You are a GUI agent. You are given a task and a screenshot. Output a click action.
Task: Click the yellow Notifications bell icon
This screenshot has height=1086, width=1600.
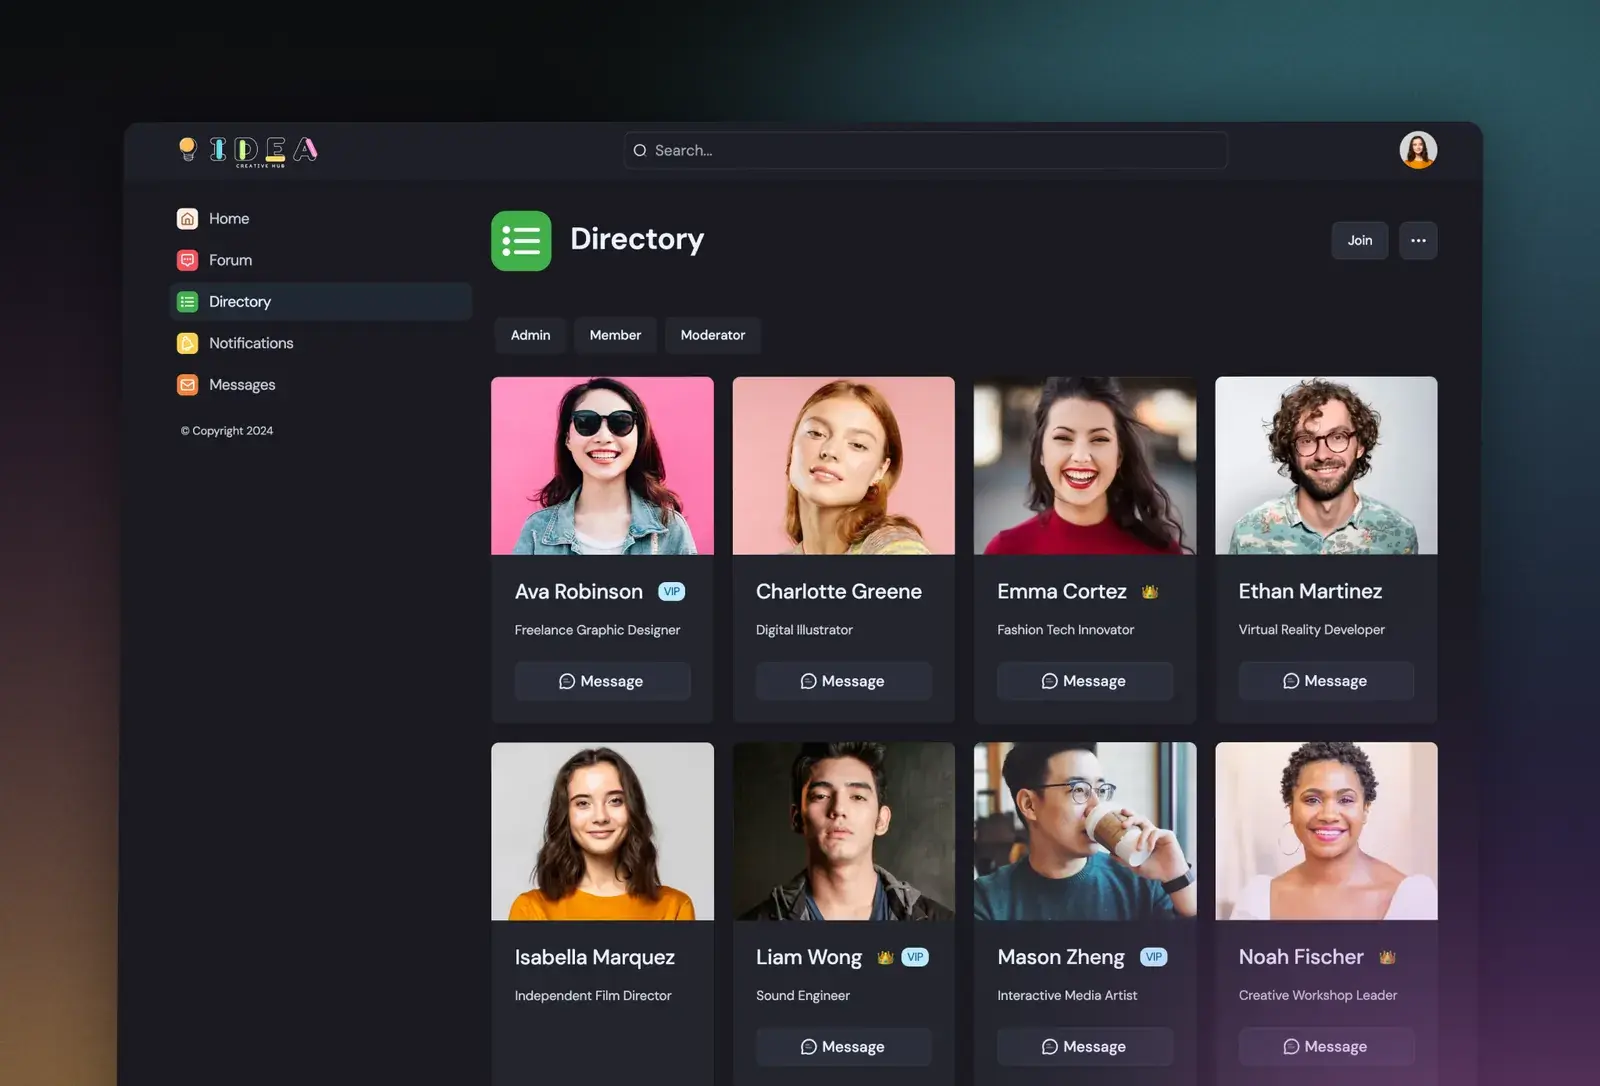click(x=187, y=343)
